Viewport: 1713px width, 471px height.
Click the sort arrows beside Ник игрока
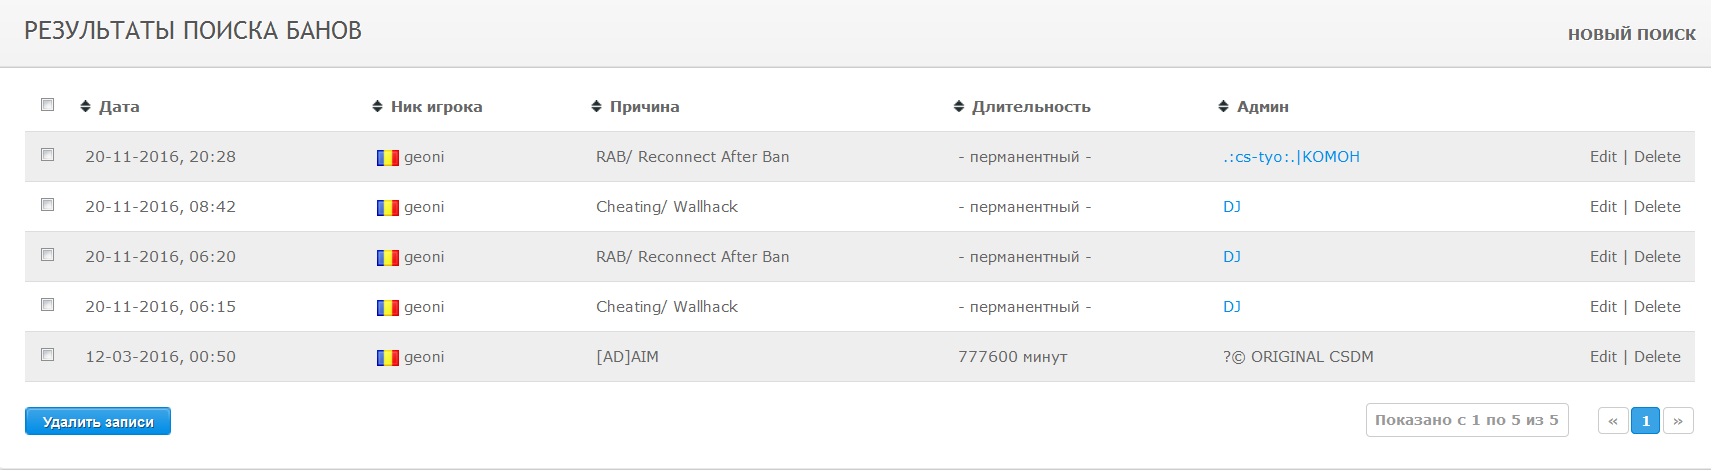(x=377, y=106)
